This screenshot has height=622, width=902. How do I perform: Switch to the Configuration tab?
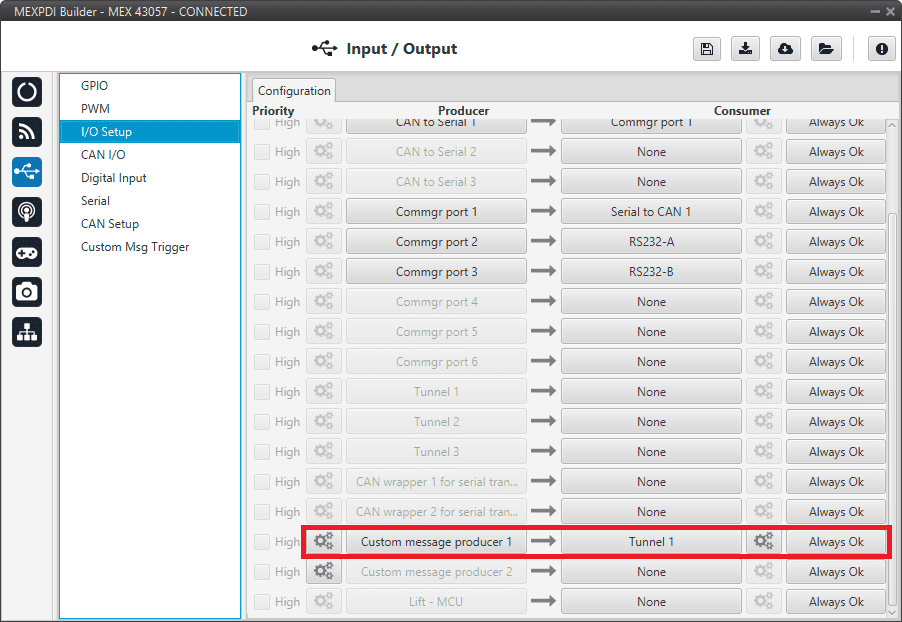[x=294, y=90]
